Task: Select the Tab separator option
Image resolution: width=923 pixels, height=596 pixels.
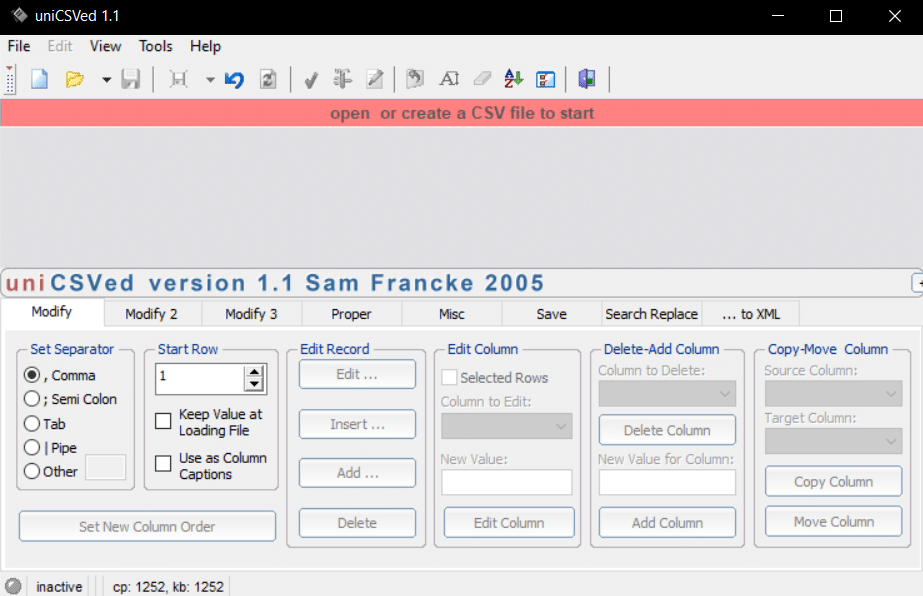Action: tap(32, 423)
